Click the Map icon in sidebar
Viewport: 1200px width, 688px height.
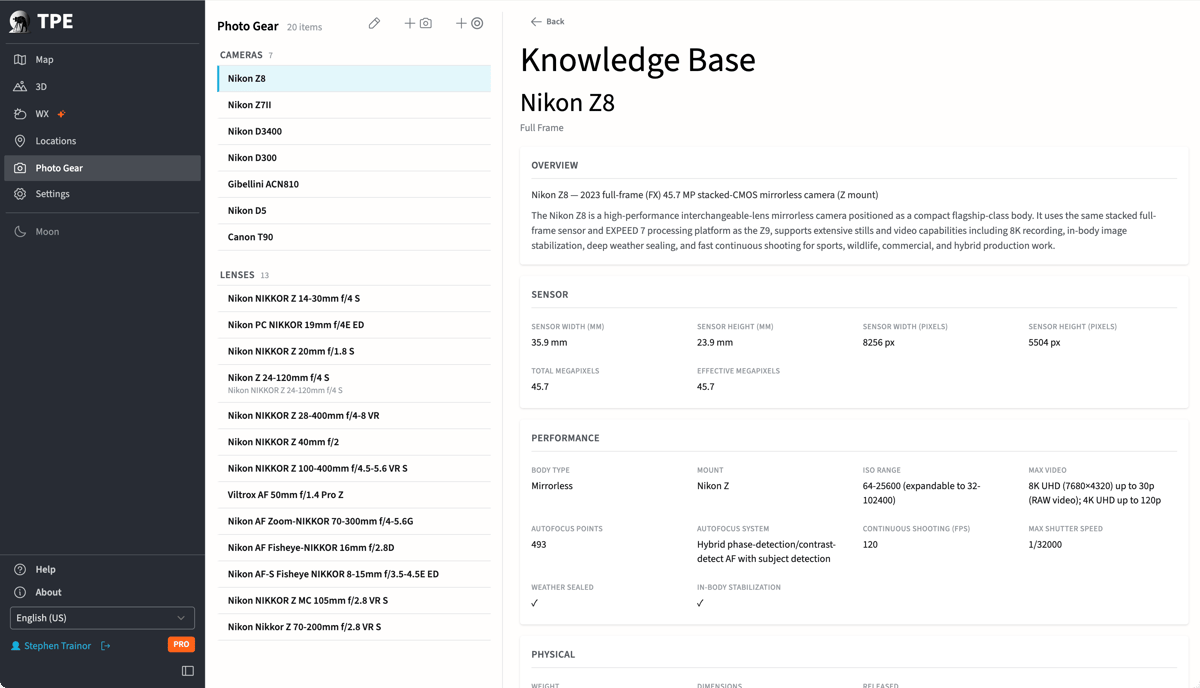click(x=20, y=60)
